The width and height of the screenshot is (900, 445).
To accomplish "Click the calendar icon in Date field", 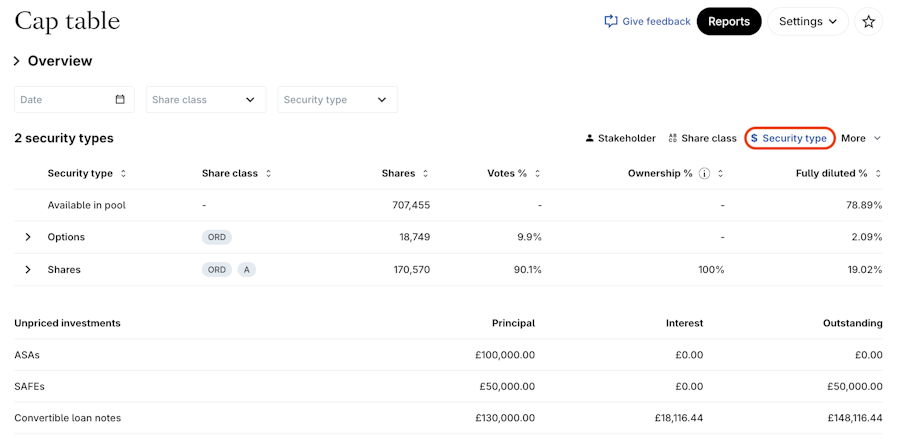I will (120, 100).
